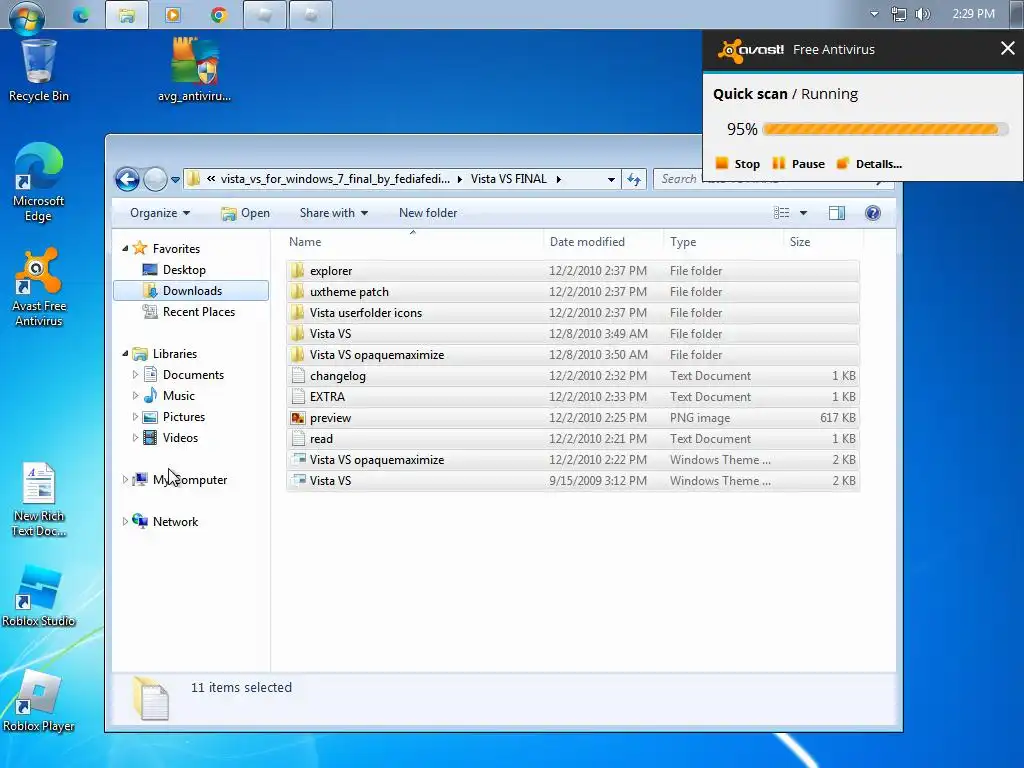The image size is (1024, 768).
Task: Launch Chrome from the taskbar
Action: pos(219,14)
